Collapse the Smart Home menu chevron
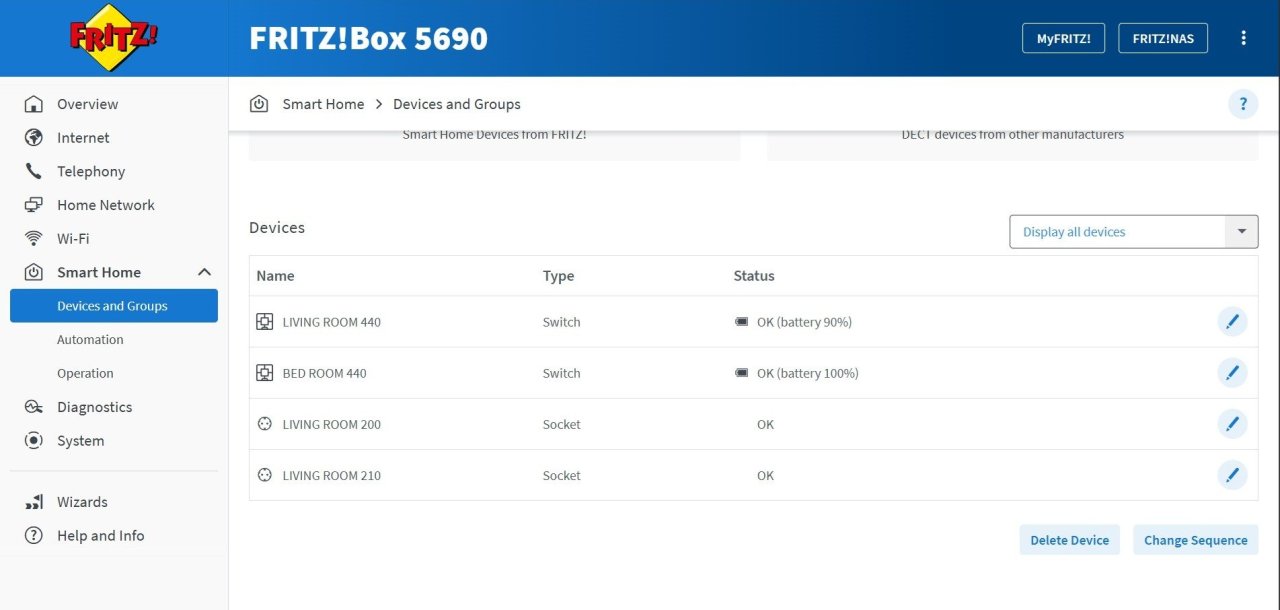This screenshot has height=610, width=1280. (204, 272)
